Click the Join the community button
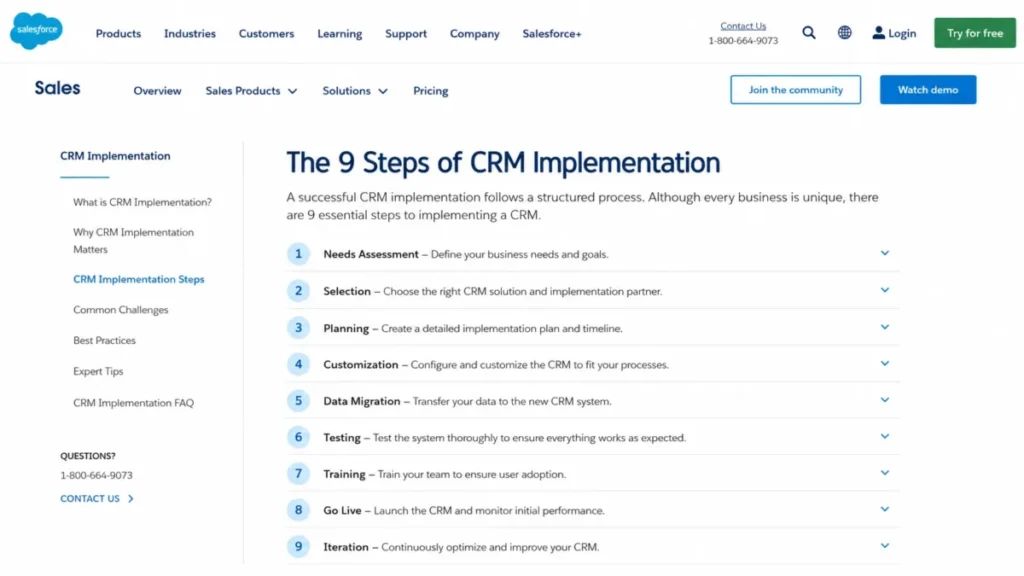The height and width of the screenshot is (576, 1024). tap(795, 89)
